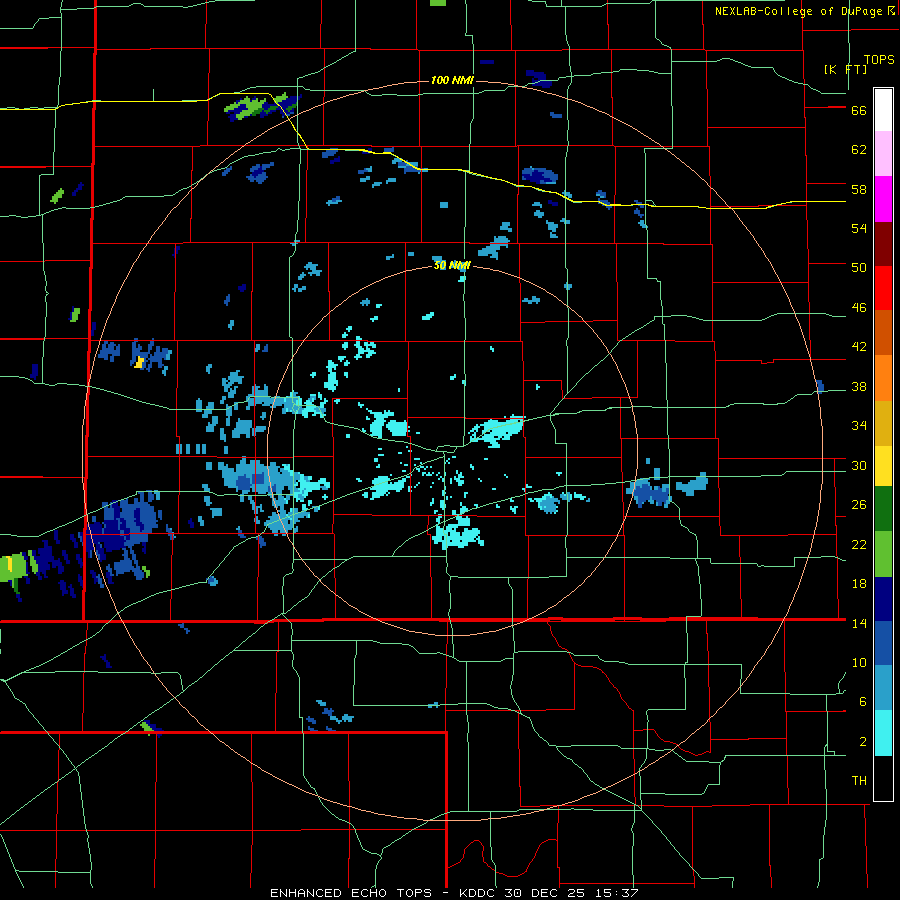Screen dimensions: 900x900
Task: Click the yellow 30 K FT legend swatch
Action: [x=883, y=465]
